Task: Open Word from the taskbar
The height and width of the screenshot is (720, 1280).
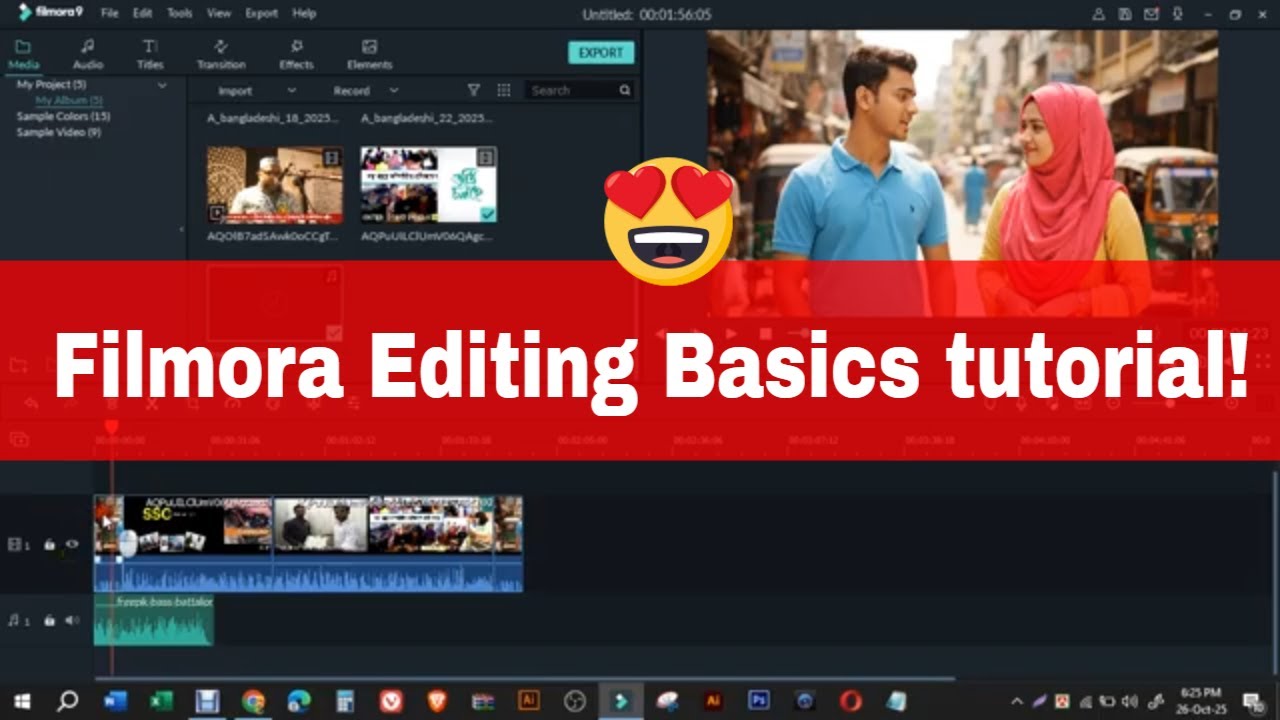Action: pos(115,701)
